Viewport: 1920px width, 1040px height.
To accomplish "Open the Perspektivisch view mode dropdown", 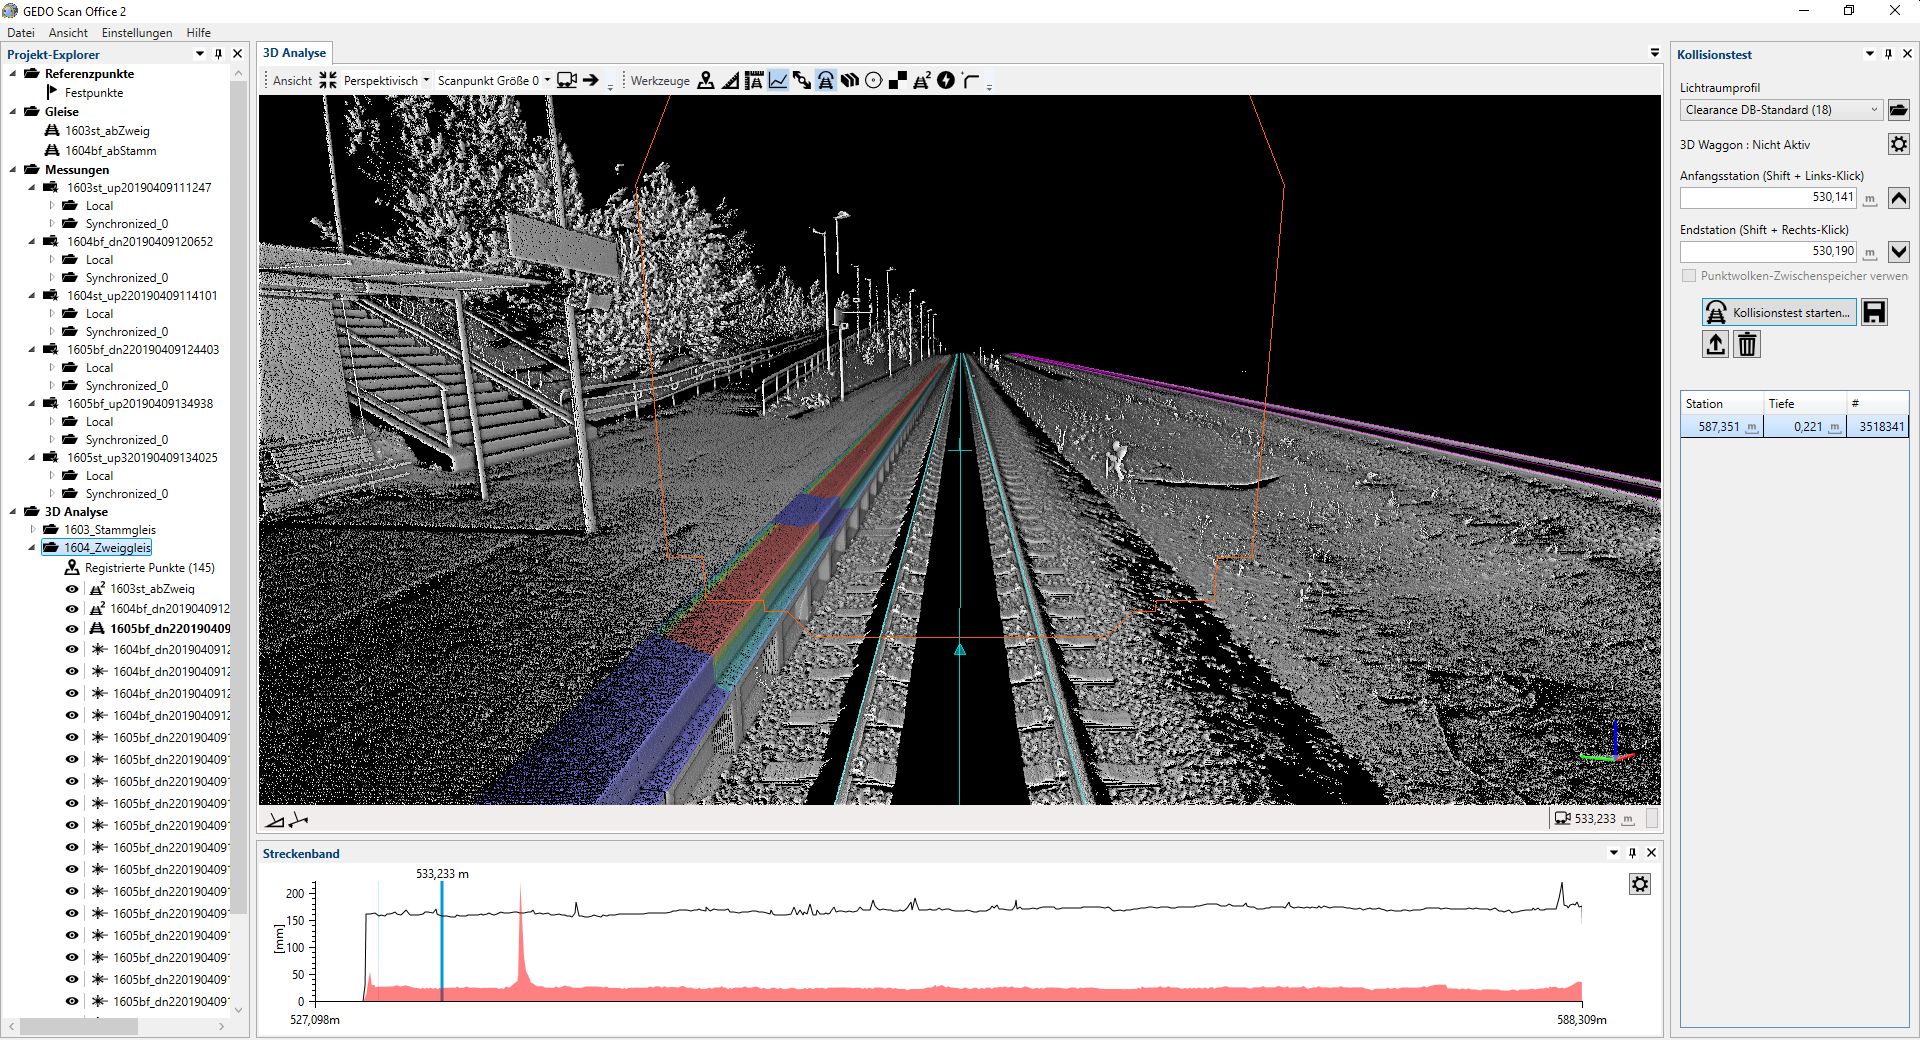I will tap(386, 81).
